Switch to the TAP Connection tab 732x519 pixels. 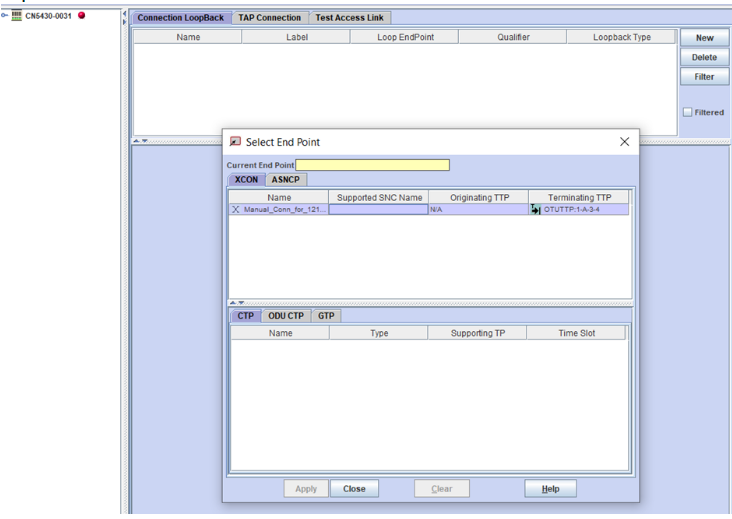pos(269,18)
